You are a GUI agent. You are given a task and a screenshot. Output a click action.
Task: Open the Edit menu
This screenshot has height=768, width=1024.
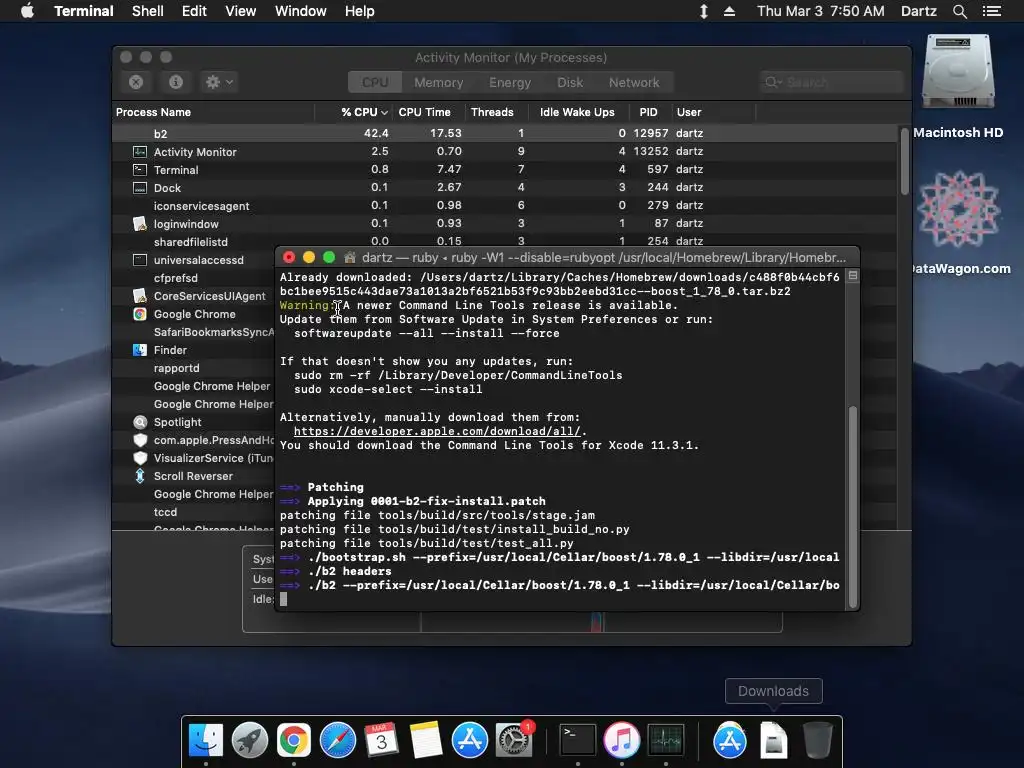194,11
